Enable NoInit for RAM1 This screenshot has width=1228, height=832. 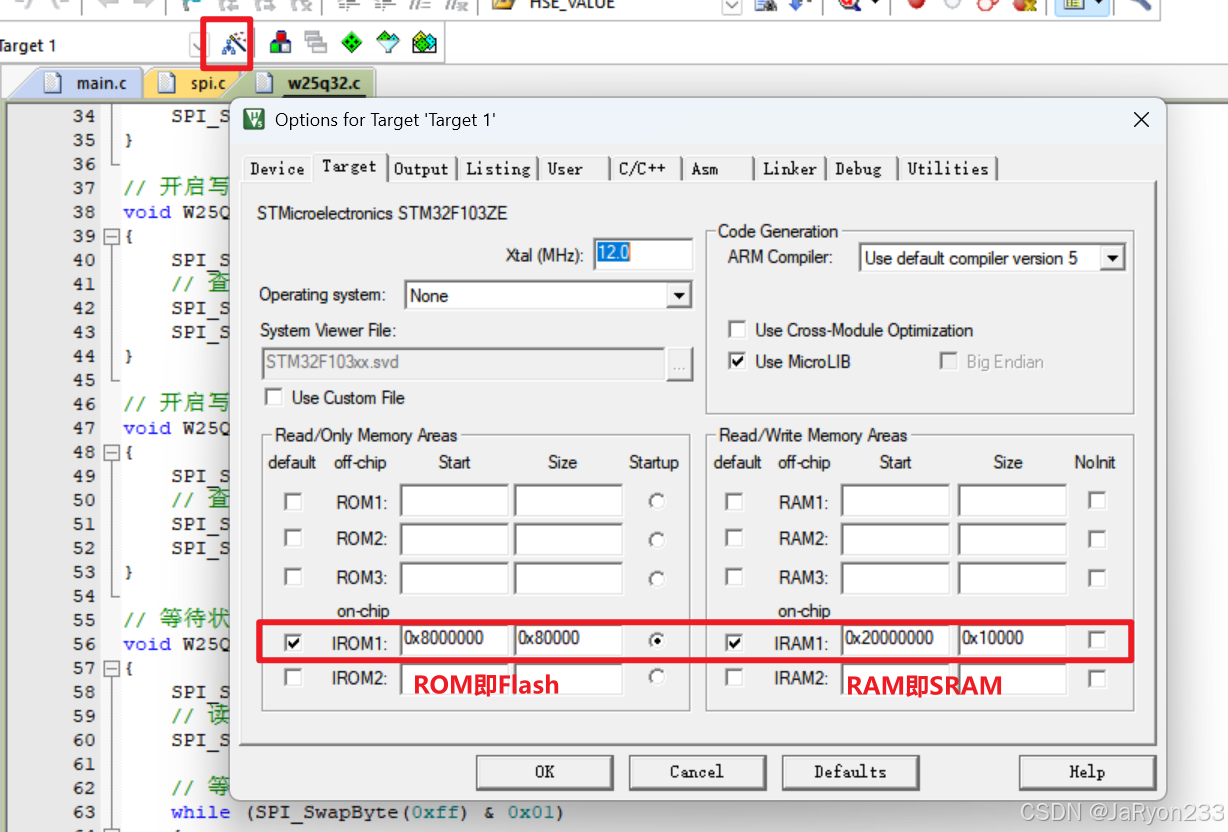(1097, 500)
